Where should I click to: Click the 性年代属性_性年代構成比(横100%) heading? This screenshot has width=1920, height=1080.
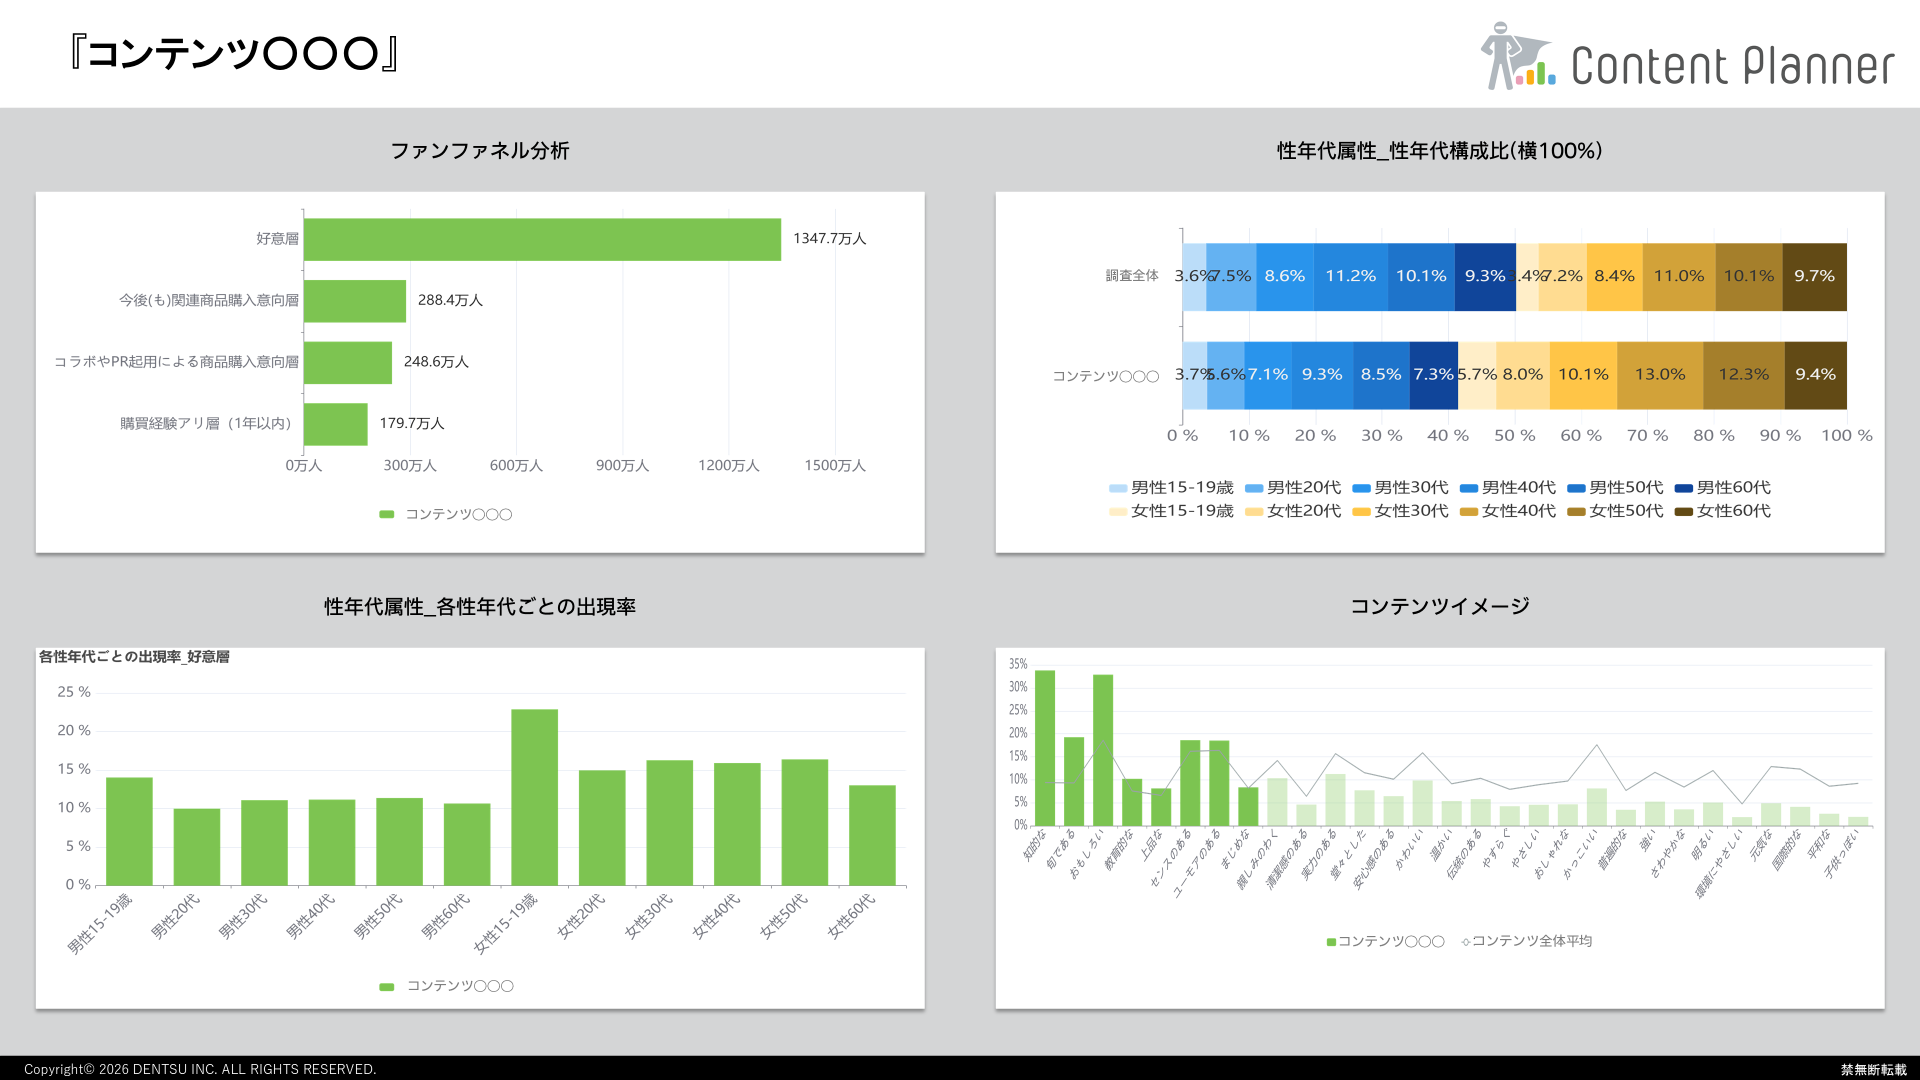click(1440, 151)
